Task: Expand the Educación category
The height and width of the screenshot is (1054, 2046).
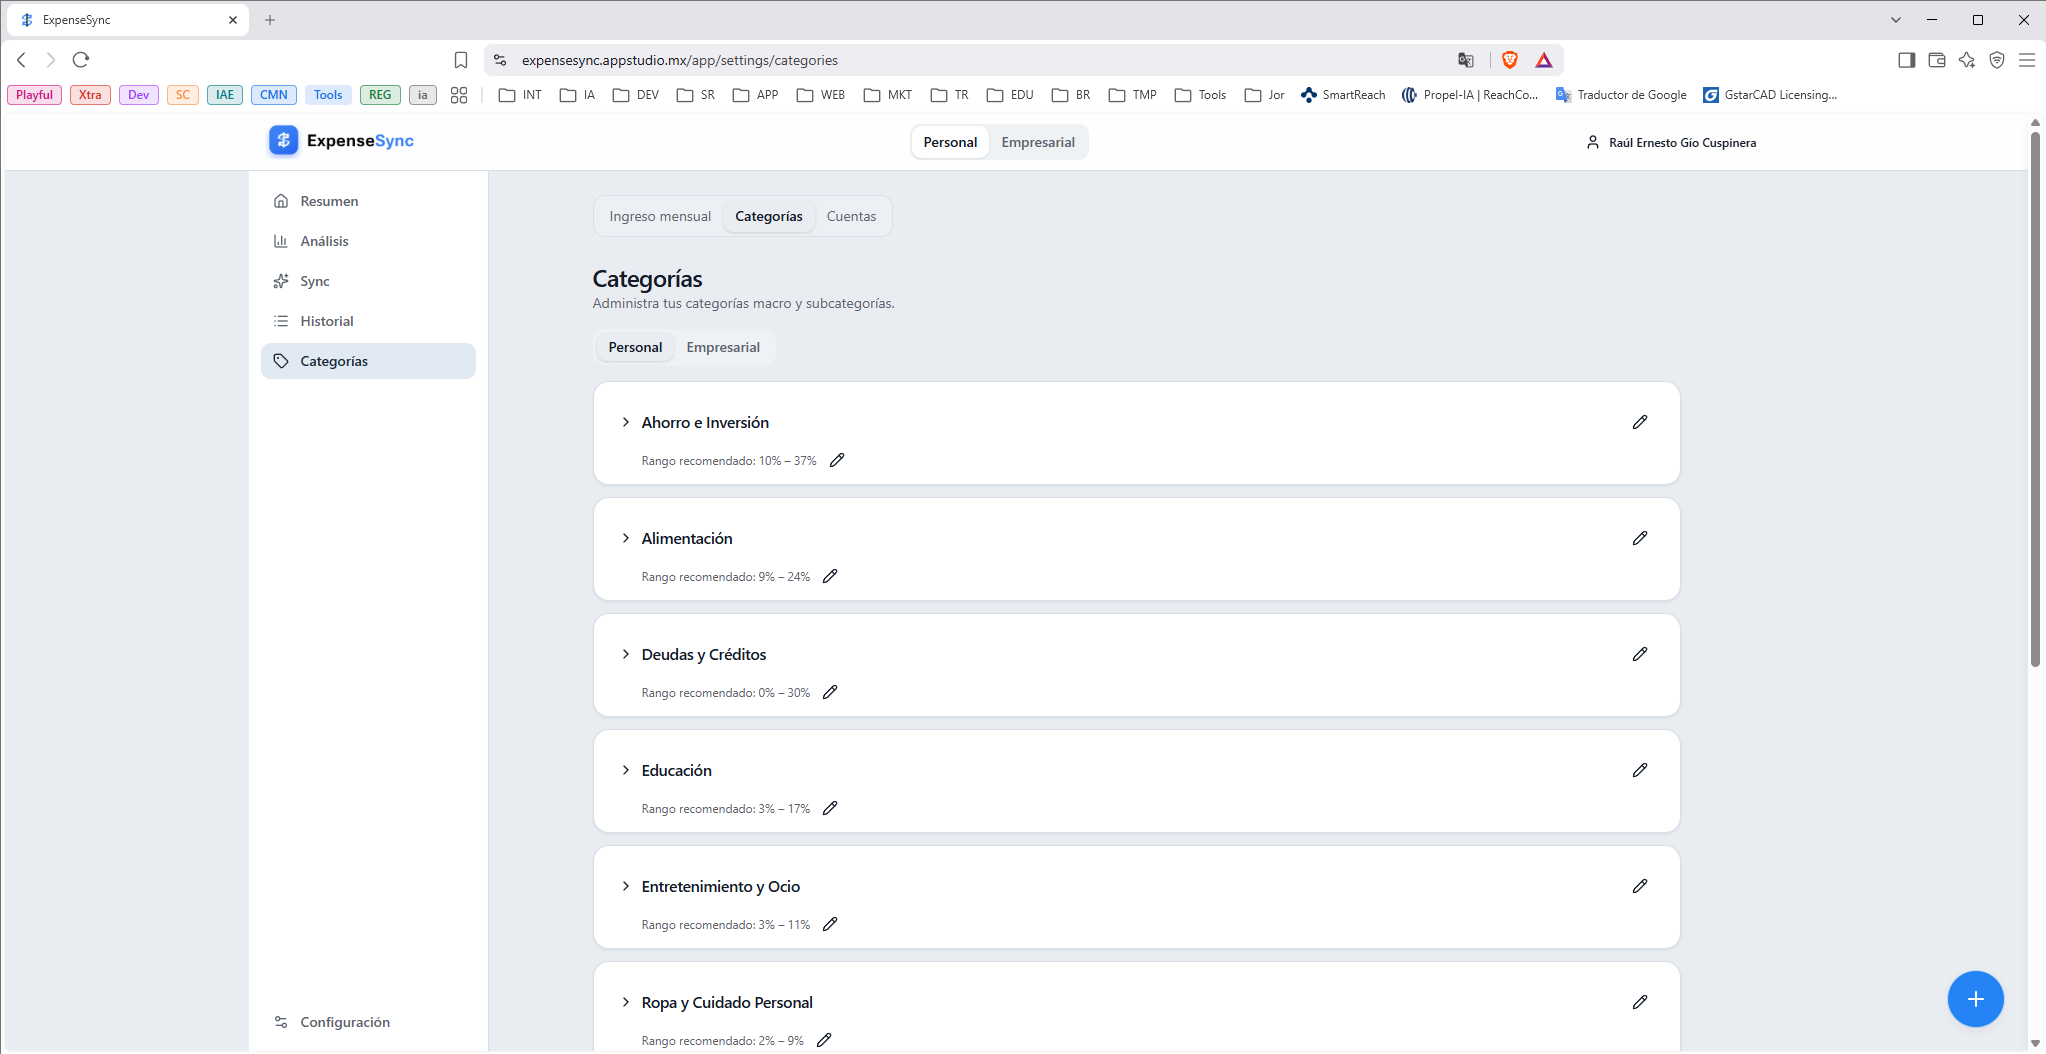Action: point(626,770)
